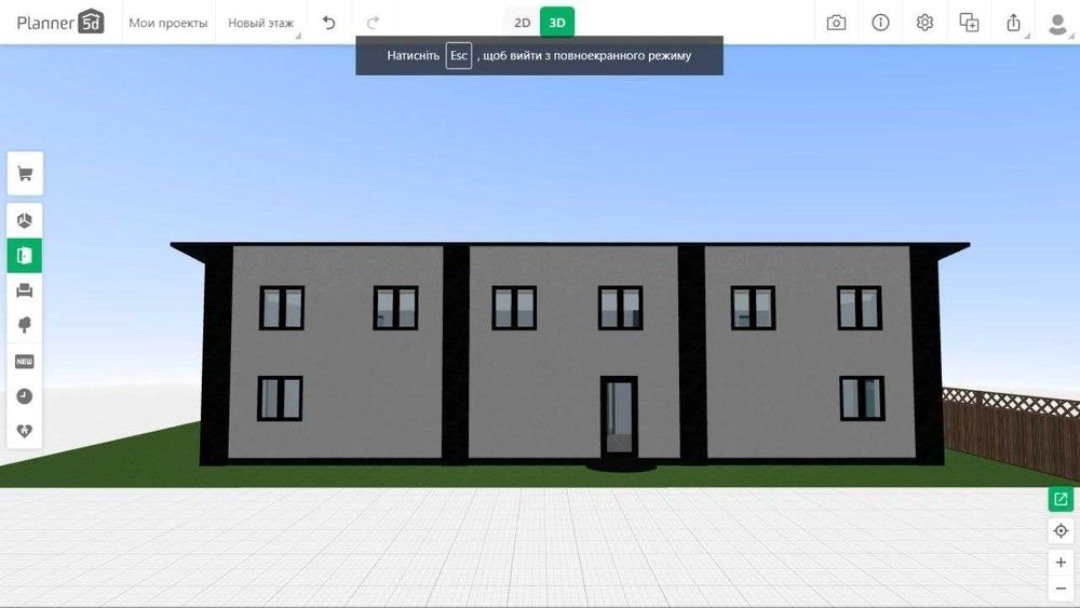Show the NEW items catalog
This screenshot has width=1080, height=608.
point(25,361)
